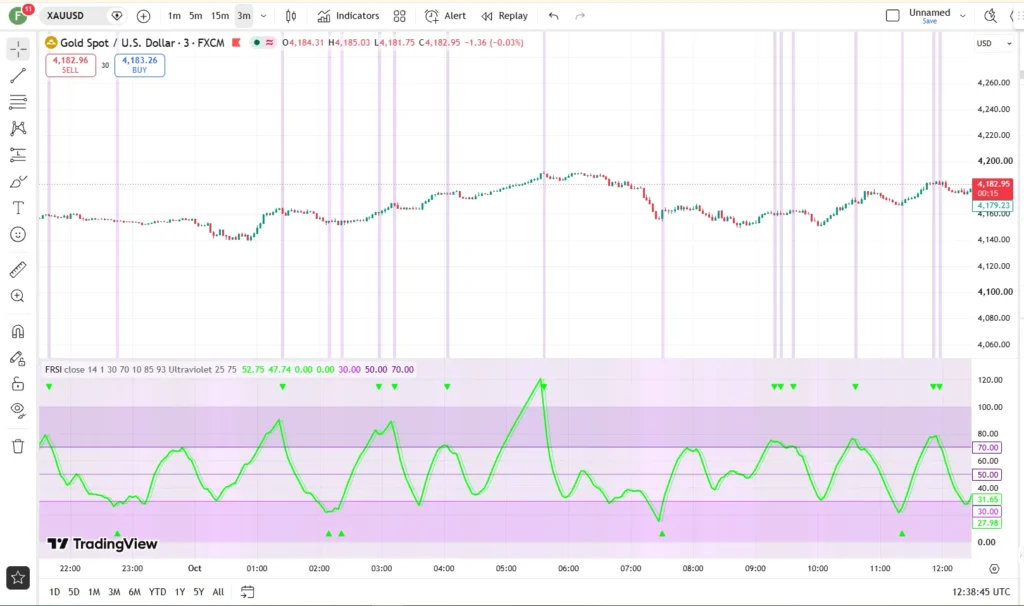
Task: Select the pattern drawing tool
Action: pos(18,128)
